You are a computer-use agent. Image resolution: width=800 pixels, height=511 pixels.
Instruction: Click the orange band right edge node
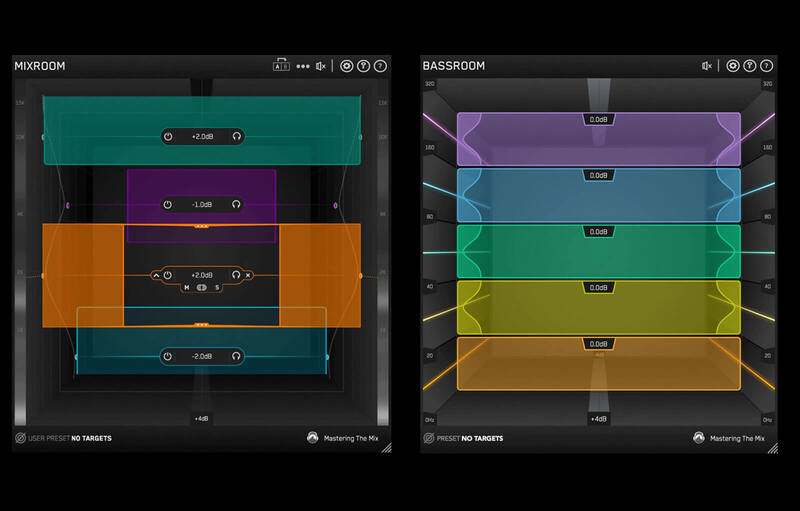pos(361,276)
